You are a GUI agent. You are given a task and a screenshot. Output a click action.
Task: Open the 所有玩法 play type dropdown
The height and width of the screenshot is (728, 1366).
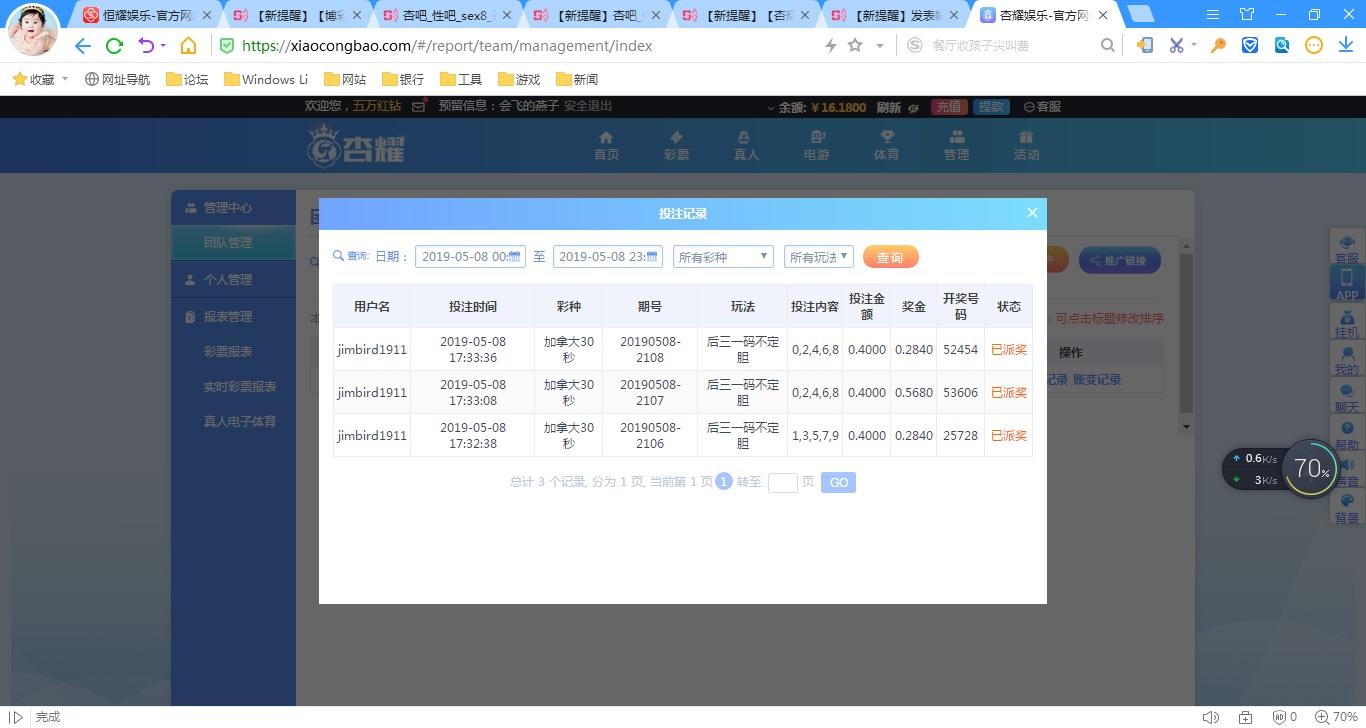(818, 256)
